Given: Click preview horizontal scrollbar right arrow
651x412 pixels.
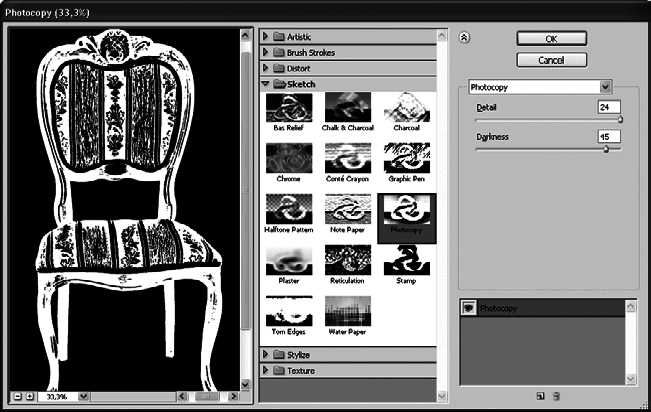Looking at the screenshot, I should tap(233, 397).
